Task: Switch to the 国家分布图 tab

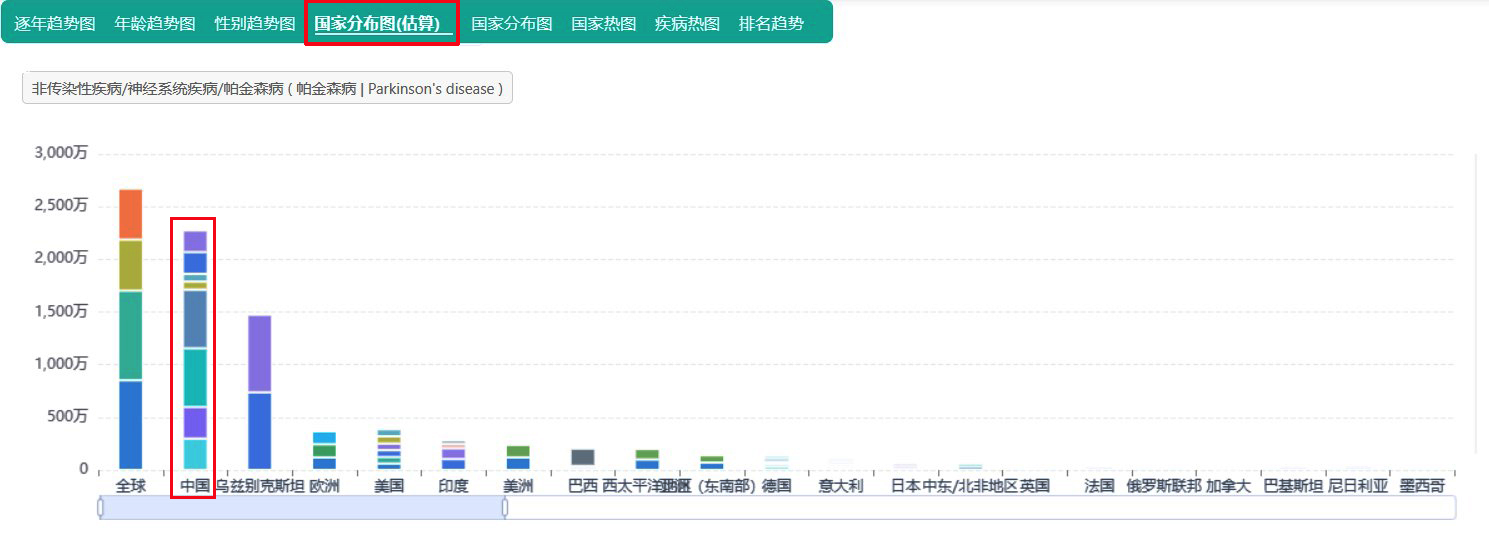Action: click(512, 23)
